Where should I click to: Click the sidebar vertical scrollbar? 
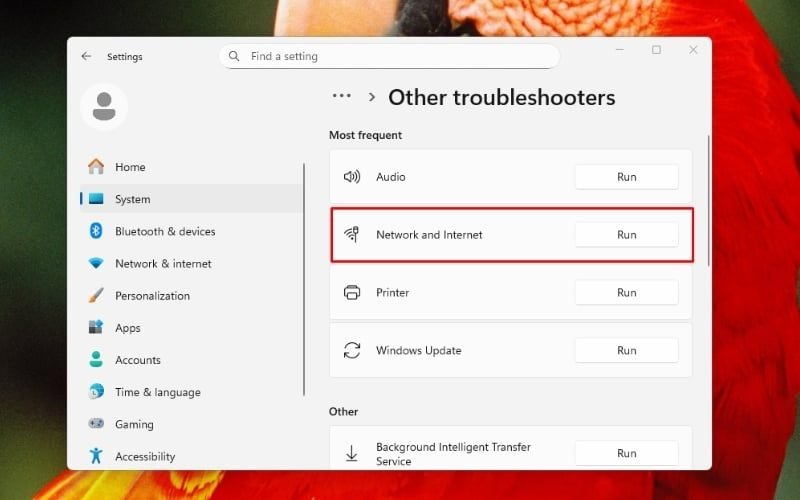(x=304, y=280)
